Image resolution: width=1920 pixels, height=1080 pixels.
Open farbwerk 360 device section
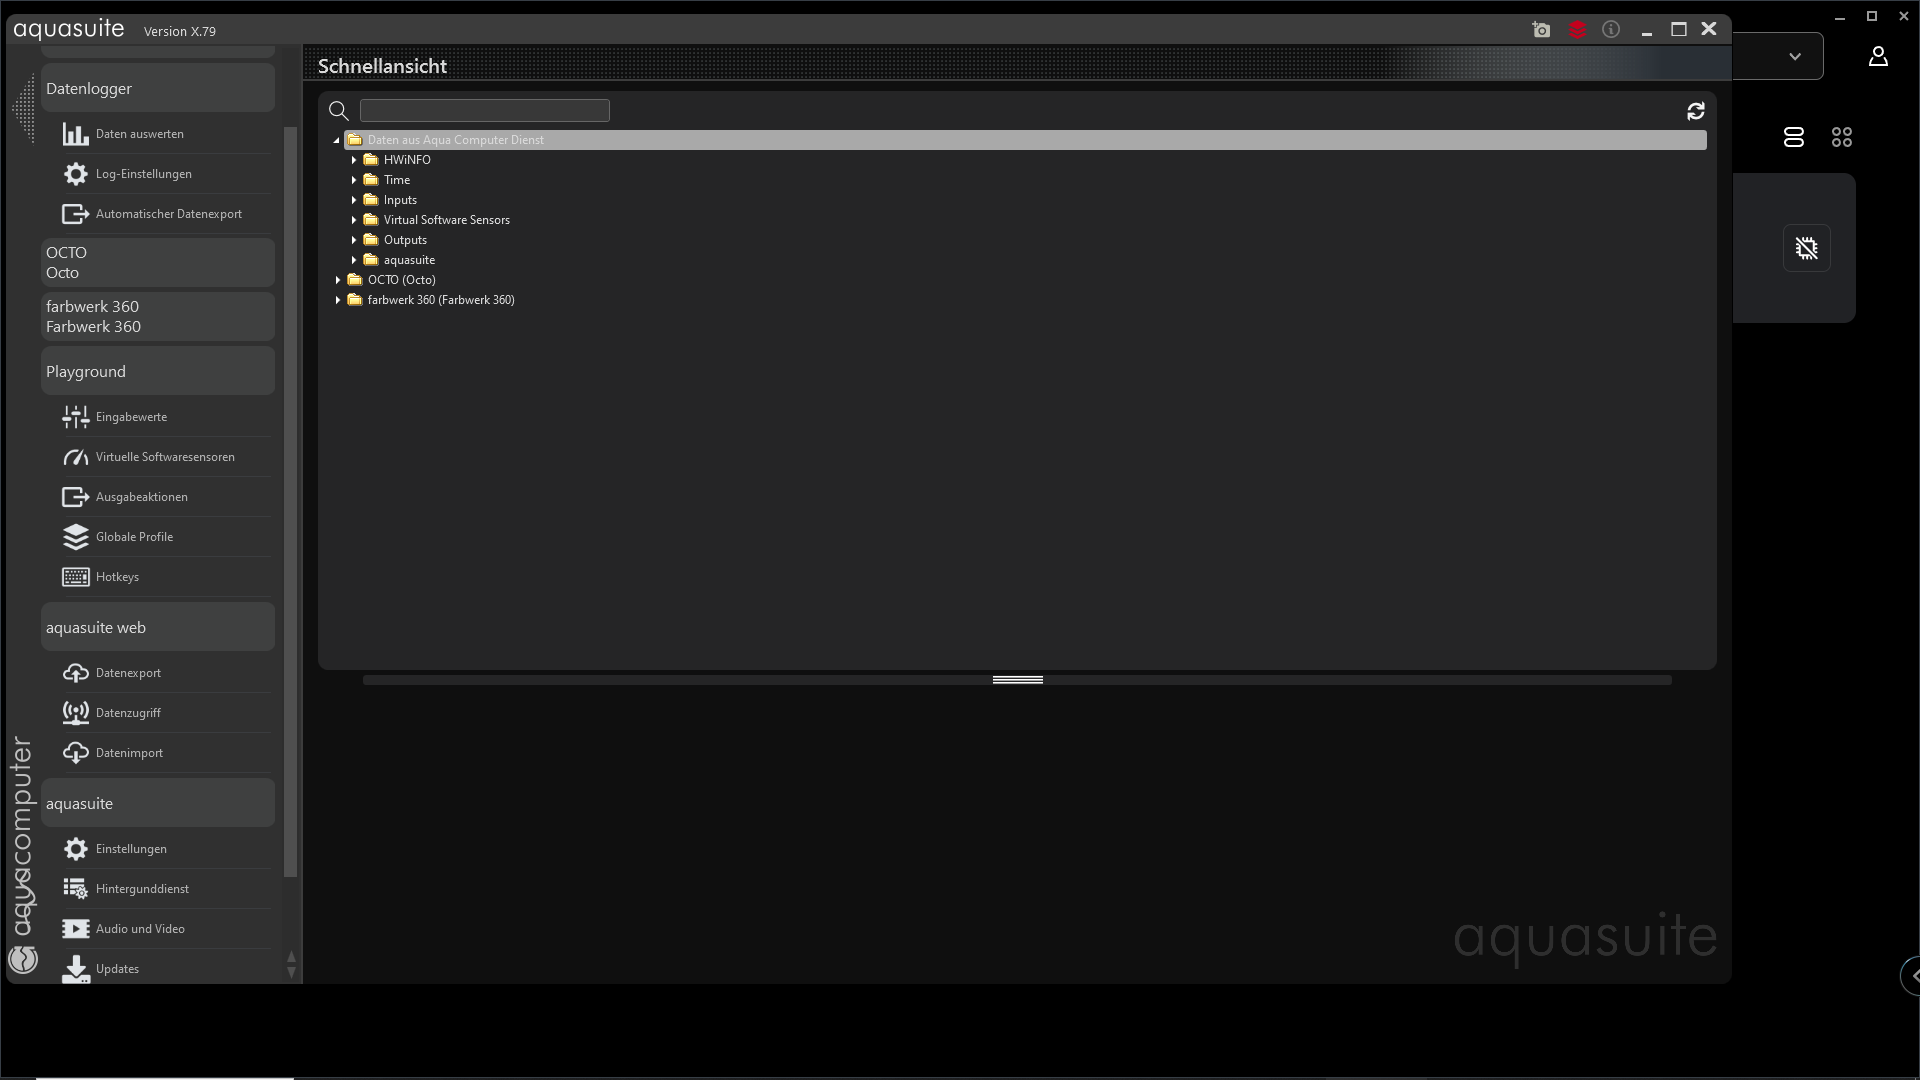(158, 317)
